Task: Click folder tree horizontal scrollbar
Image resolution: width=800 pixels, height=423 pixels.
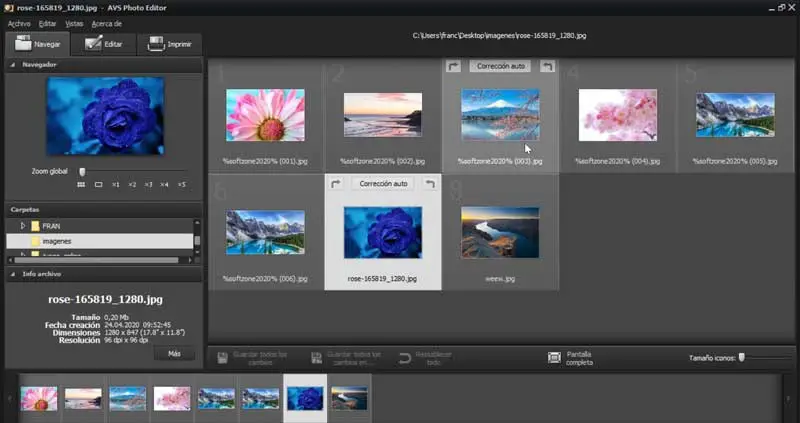Action: (96, 260)
